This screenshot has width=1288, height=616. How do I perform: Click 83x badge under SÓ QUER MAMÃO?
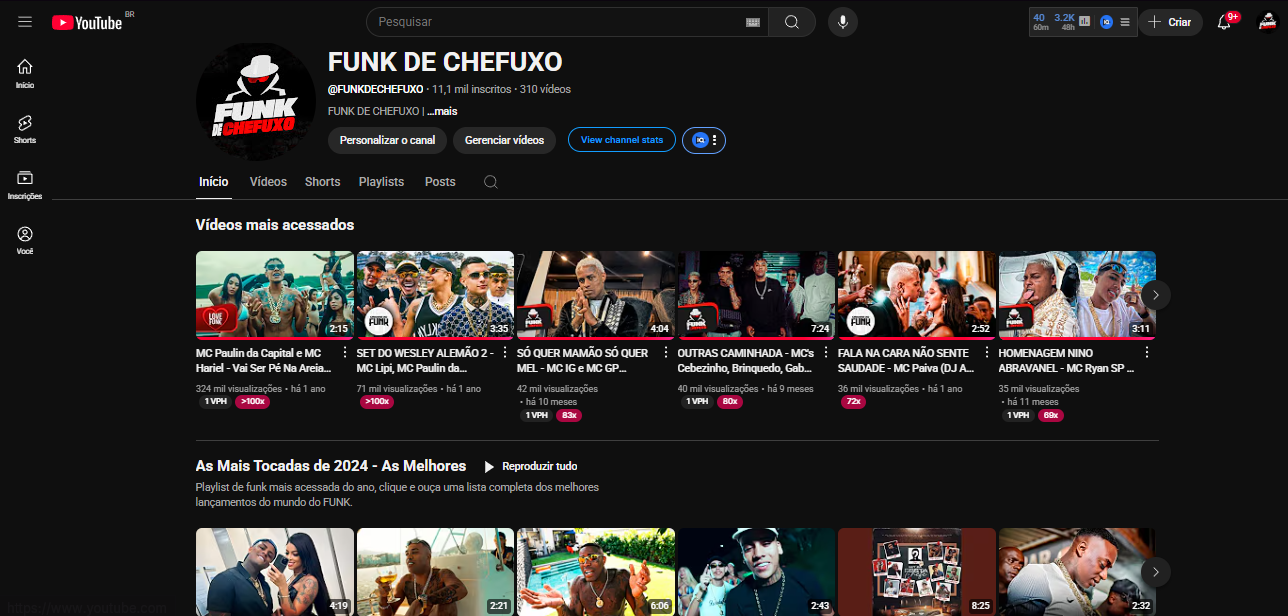click(569, 415)
